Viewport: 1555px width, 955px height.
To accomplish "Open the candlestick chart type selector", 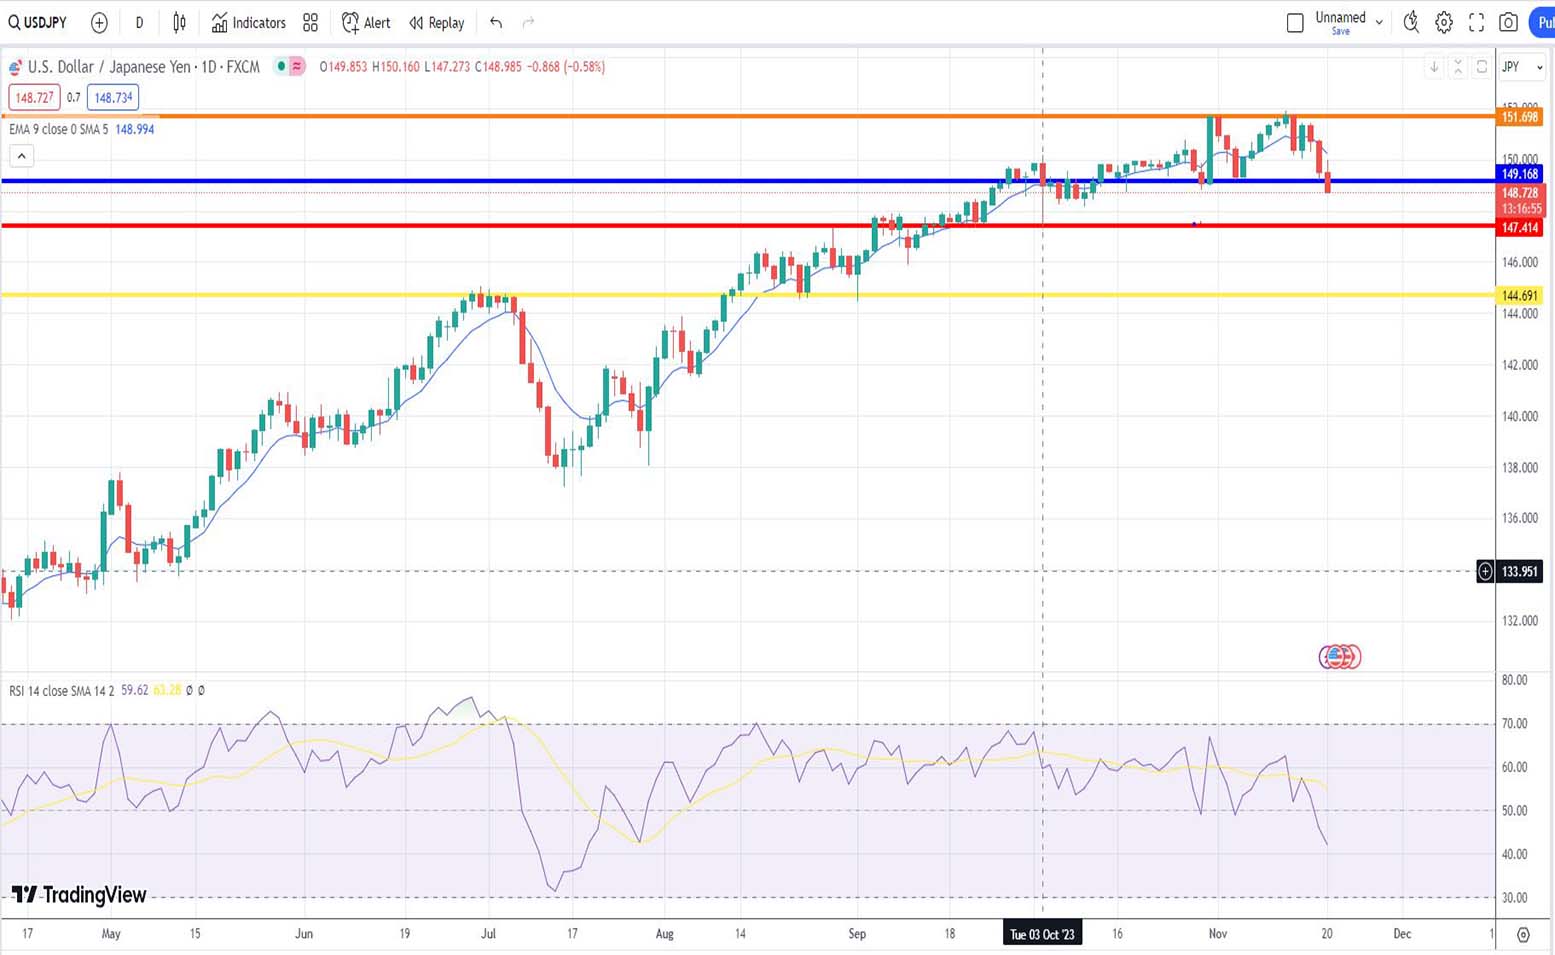I will click(179, 22).
